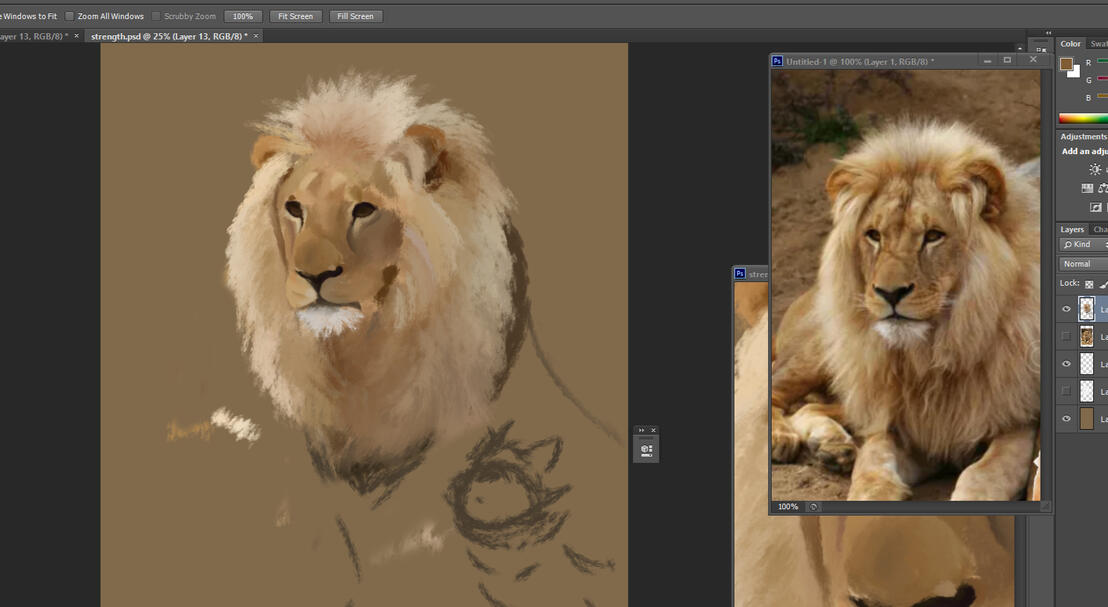
Task: Expand the collapsed panels above the Color panel
Action: coord(1048,33)
